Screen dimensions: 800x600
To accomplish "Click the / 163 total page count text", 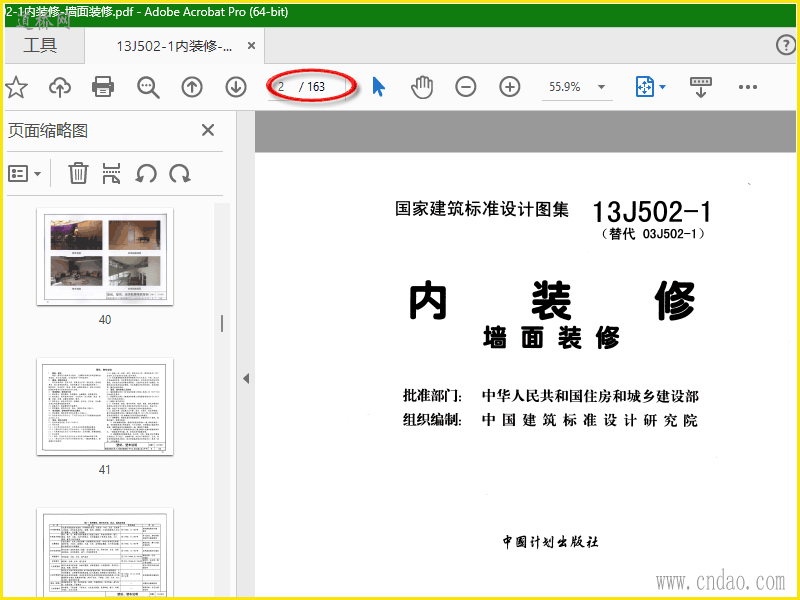I will (312, 87).
